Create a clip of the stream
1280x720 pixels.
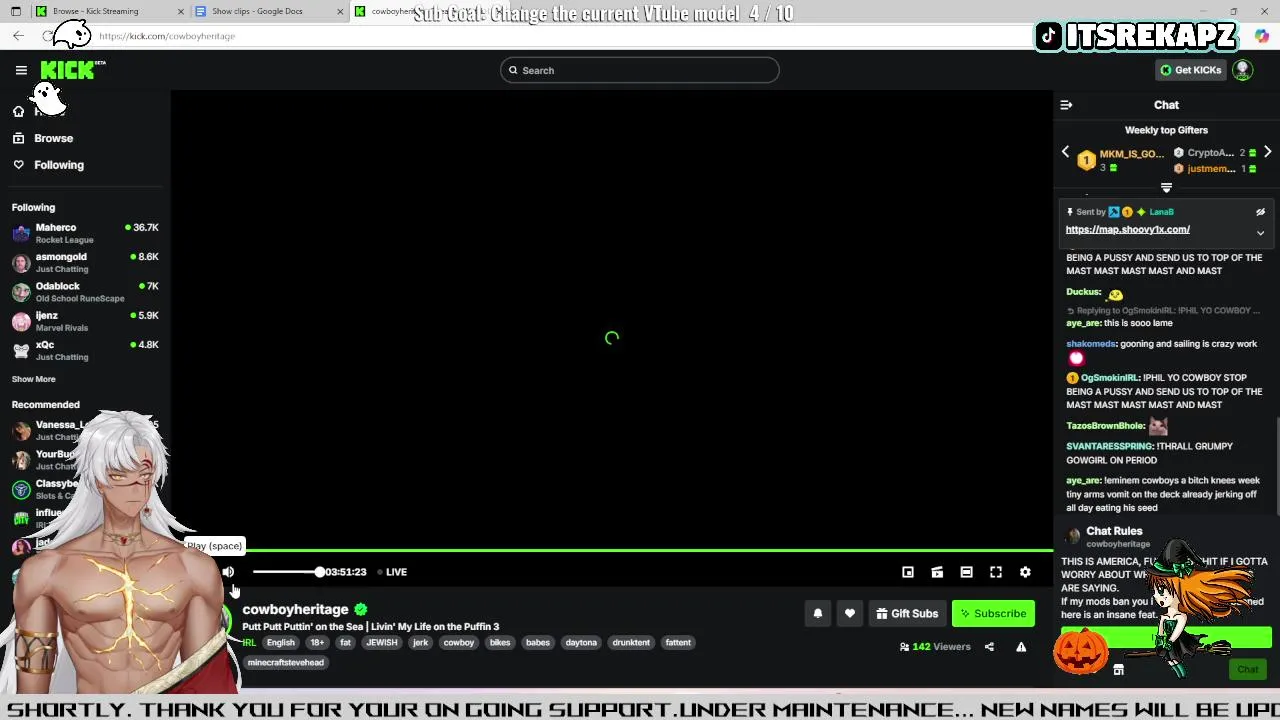click(x=937, y=572)
